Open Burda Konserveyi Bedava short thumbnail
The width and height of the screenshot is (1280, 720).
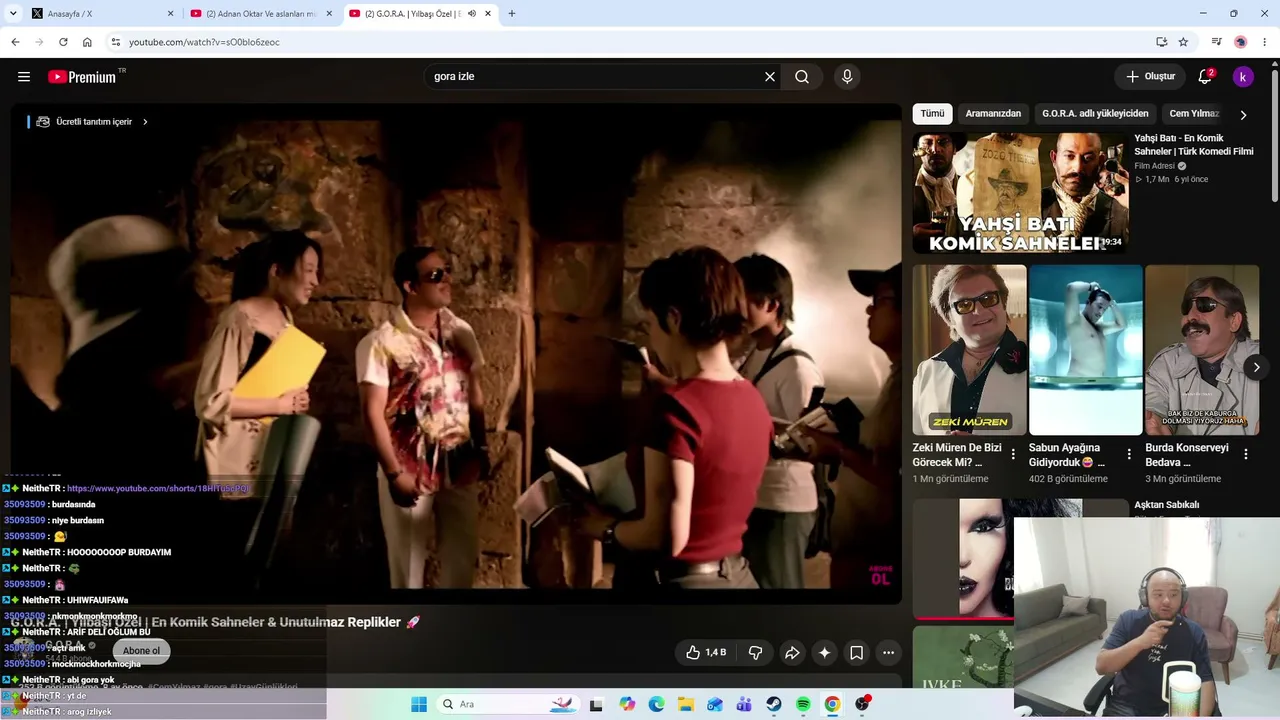[x=1202, y=350]
